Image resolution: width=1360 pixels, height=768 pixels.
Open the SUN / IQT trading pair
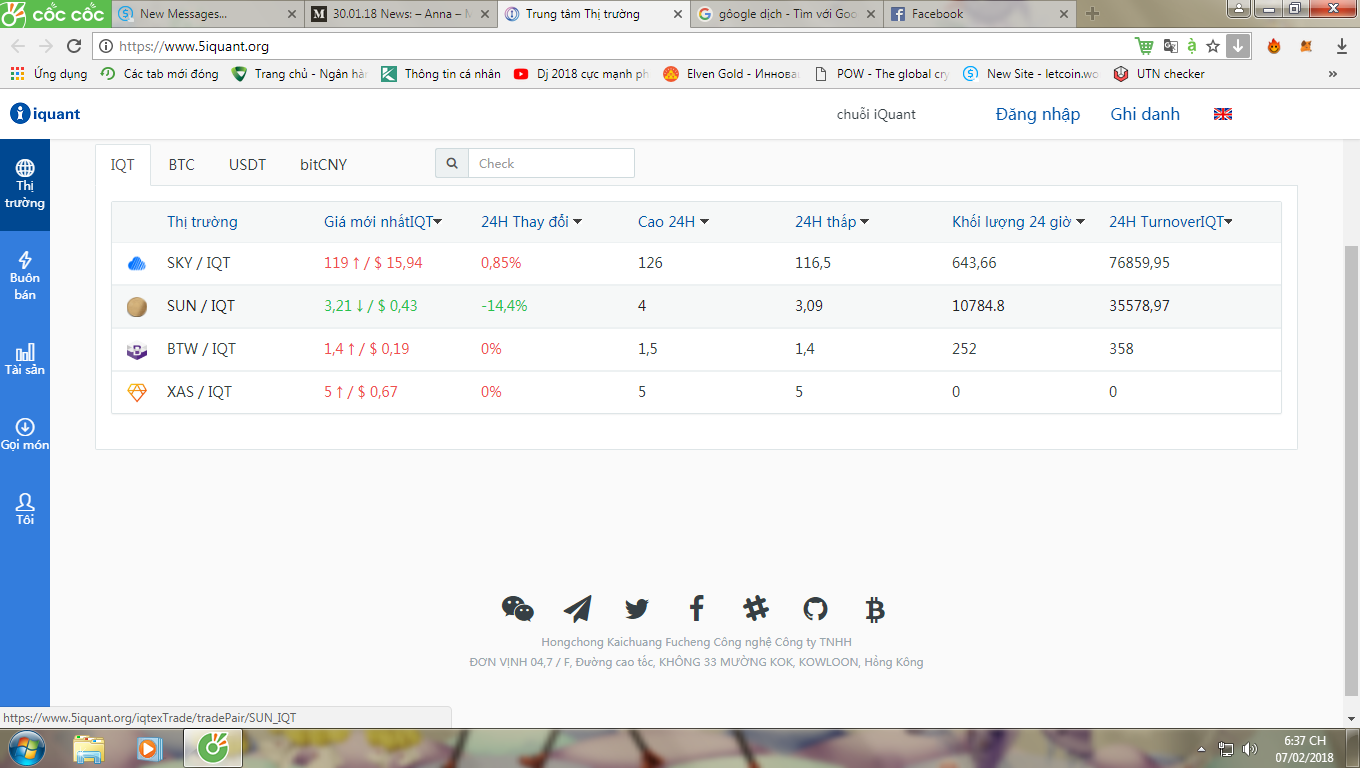(201, 306)
